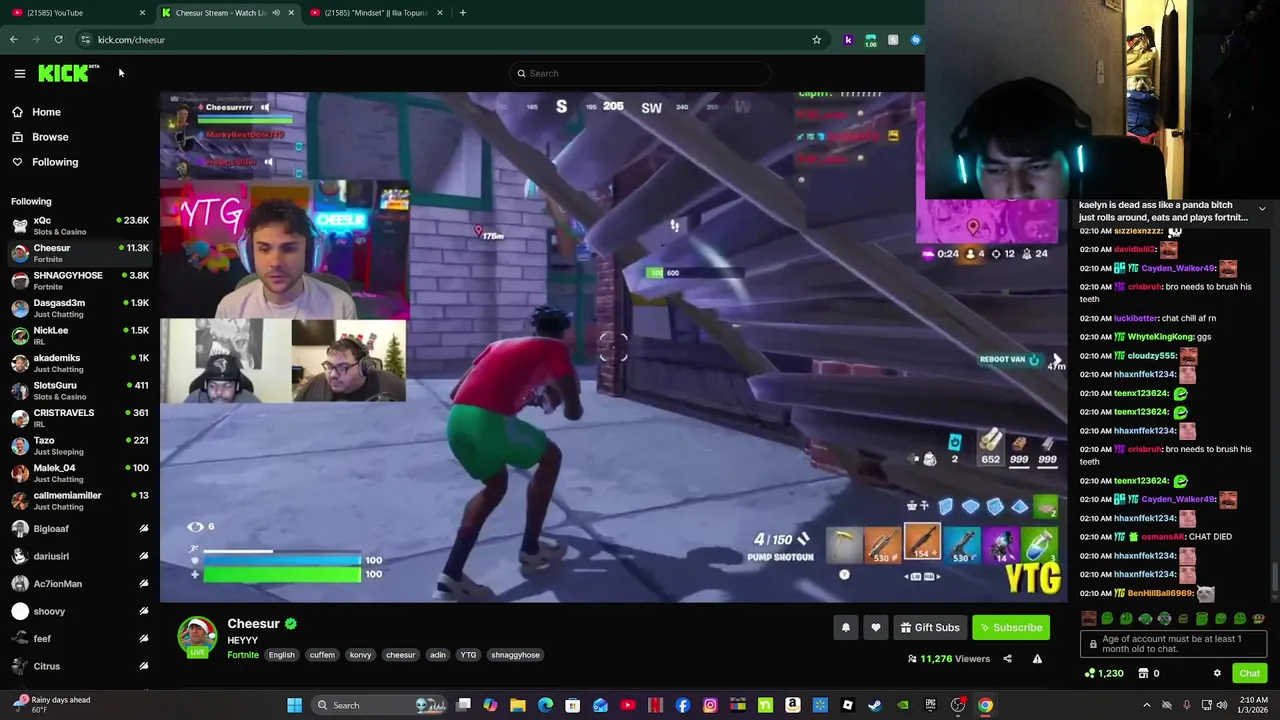Open NickLee channel in Following list

(x=80, y=336)
